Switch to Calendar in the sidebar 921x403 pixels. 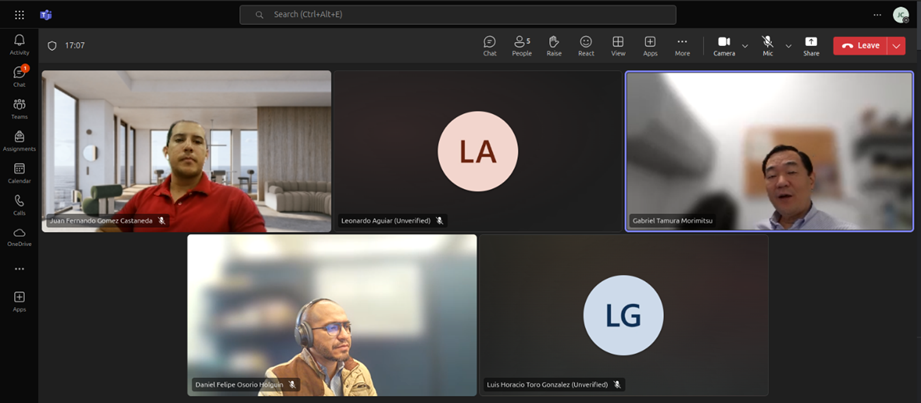(19, 173)
